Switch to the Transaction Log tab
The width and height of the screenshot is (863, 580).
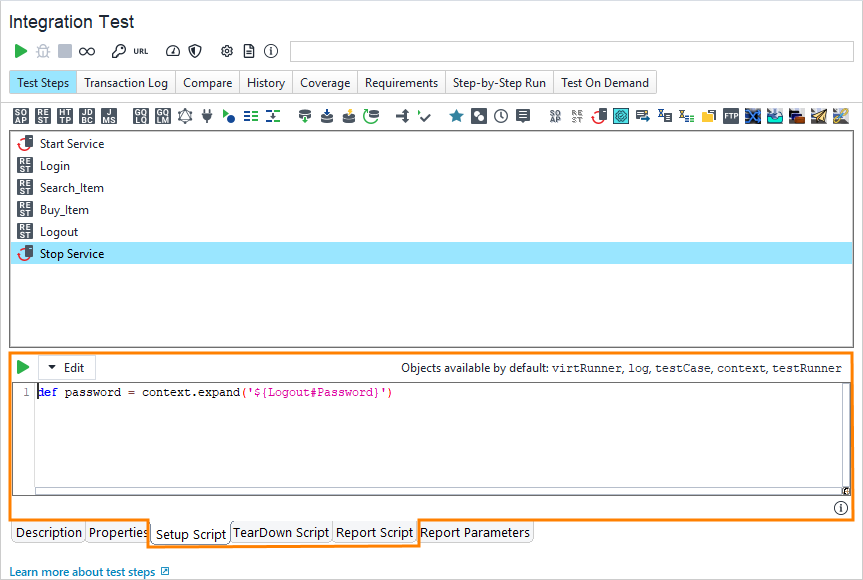[126, 83]
